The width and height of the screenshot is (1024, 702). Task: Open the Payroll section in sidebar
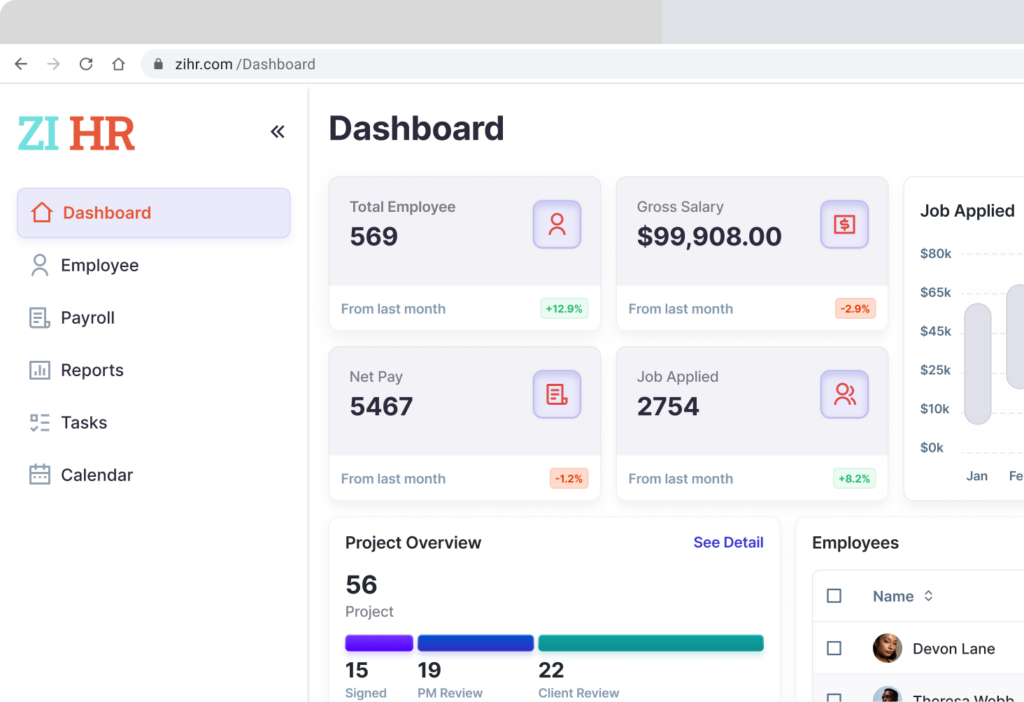pos(87,318)
